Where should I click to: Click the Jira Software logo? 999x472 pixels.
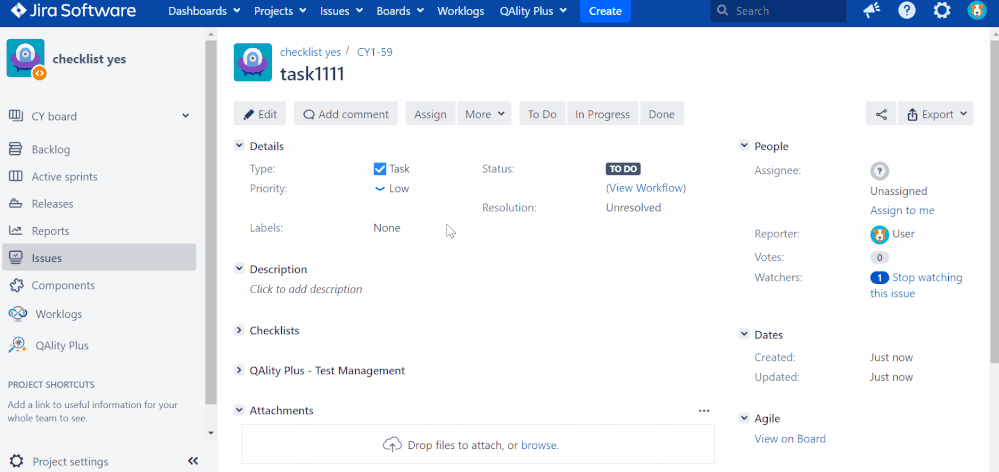[x=73, y=11]
